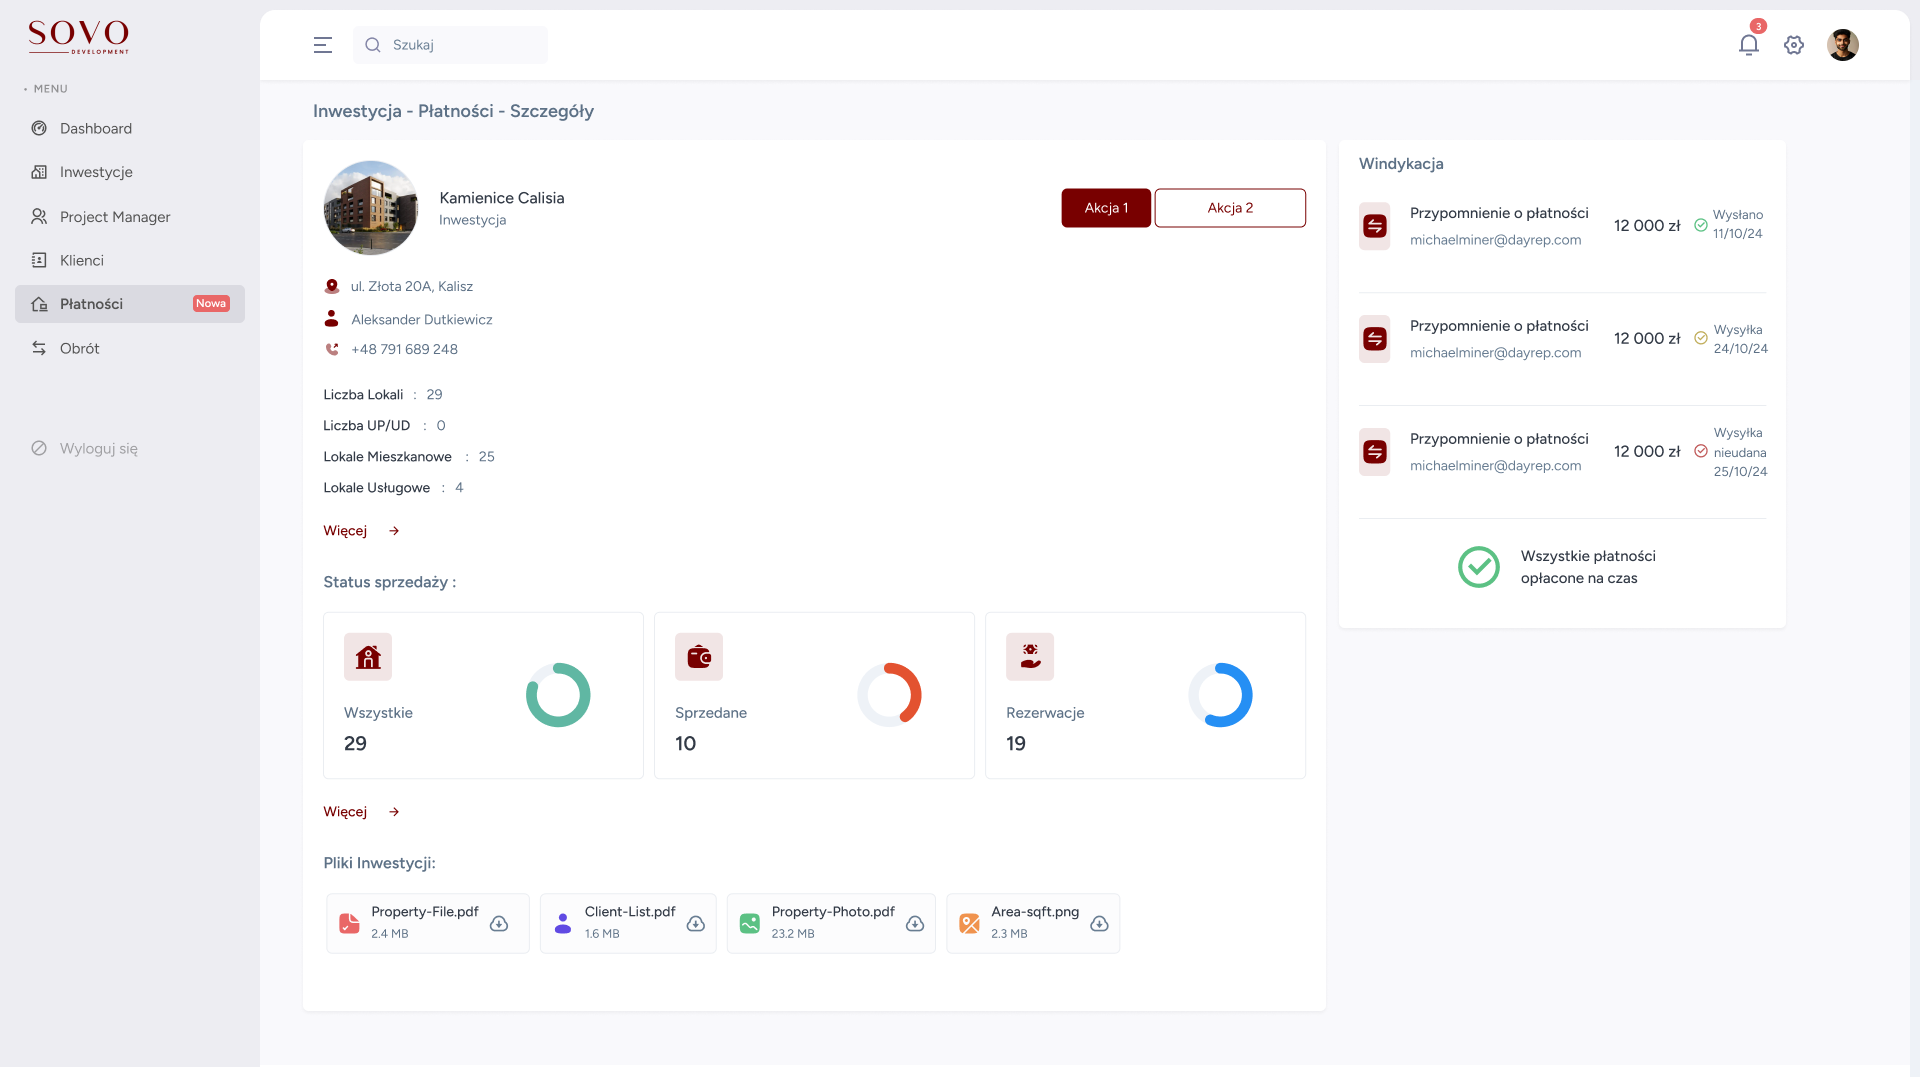Click the Kamienice Calisia building thumbnail
1920x1077 pixels.
[371, 208]
